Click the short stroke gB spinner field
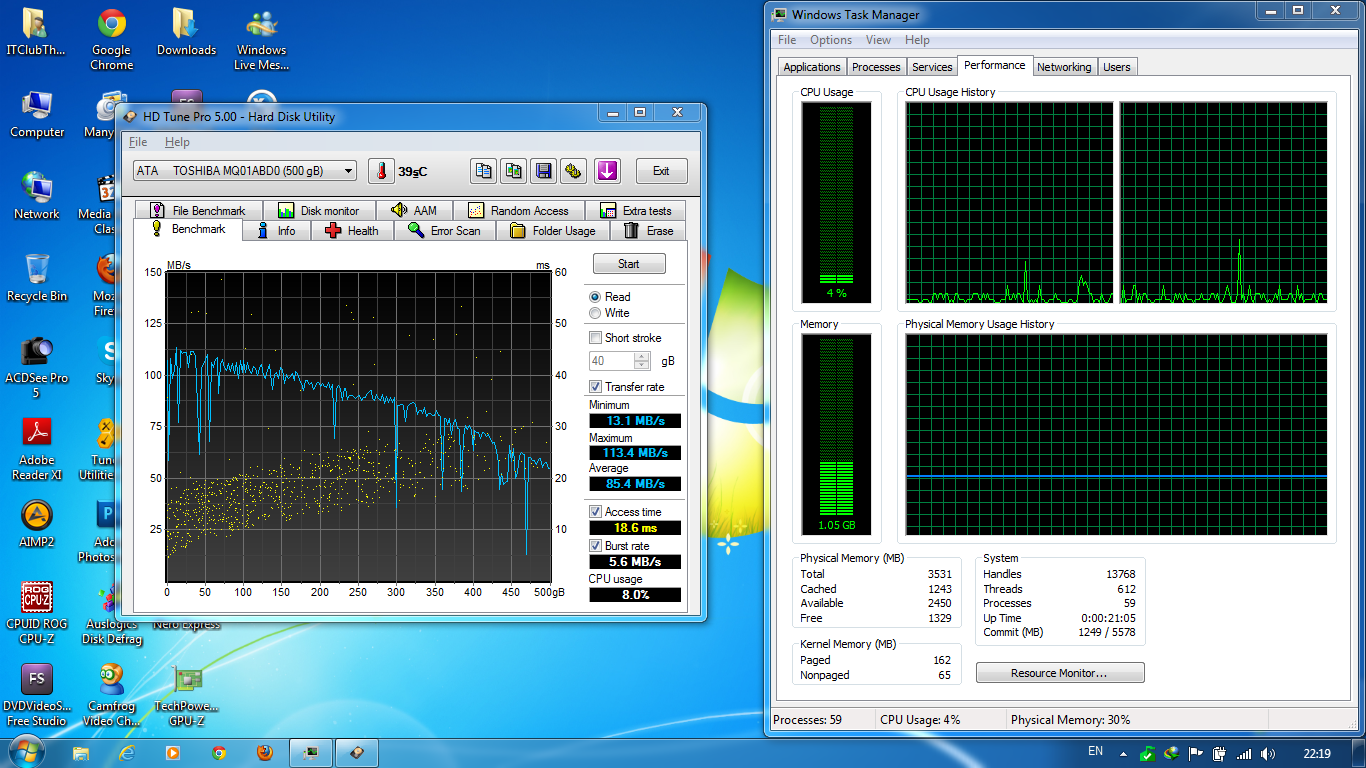Image resolution: width=1366 pixels, height=768 pixels. coord(612,361)
